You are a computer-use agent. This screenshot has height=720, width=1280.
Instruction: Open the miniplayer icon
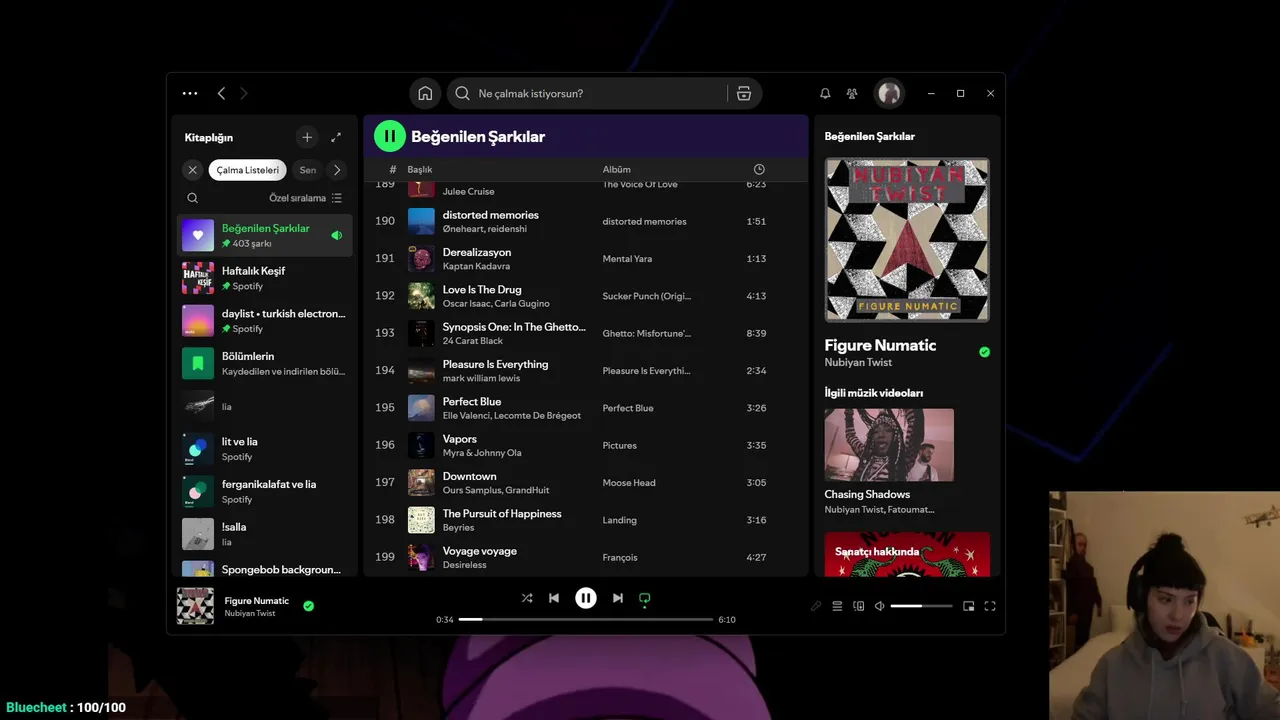968,606
